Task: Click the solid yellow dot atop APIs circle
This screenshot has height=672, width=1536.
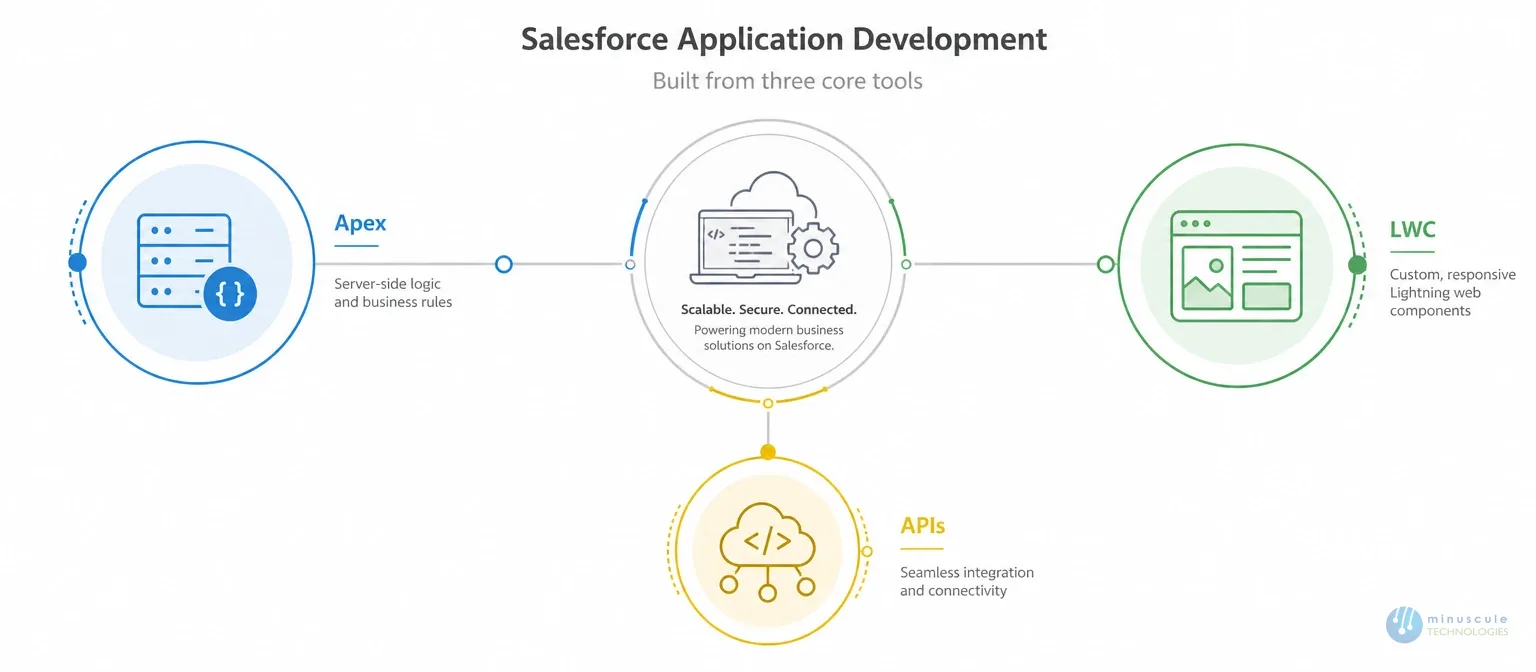Action: [x=767, y=453]
